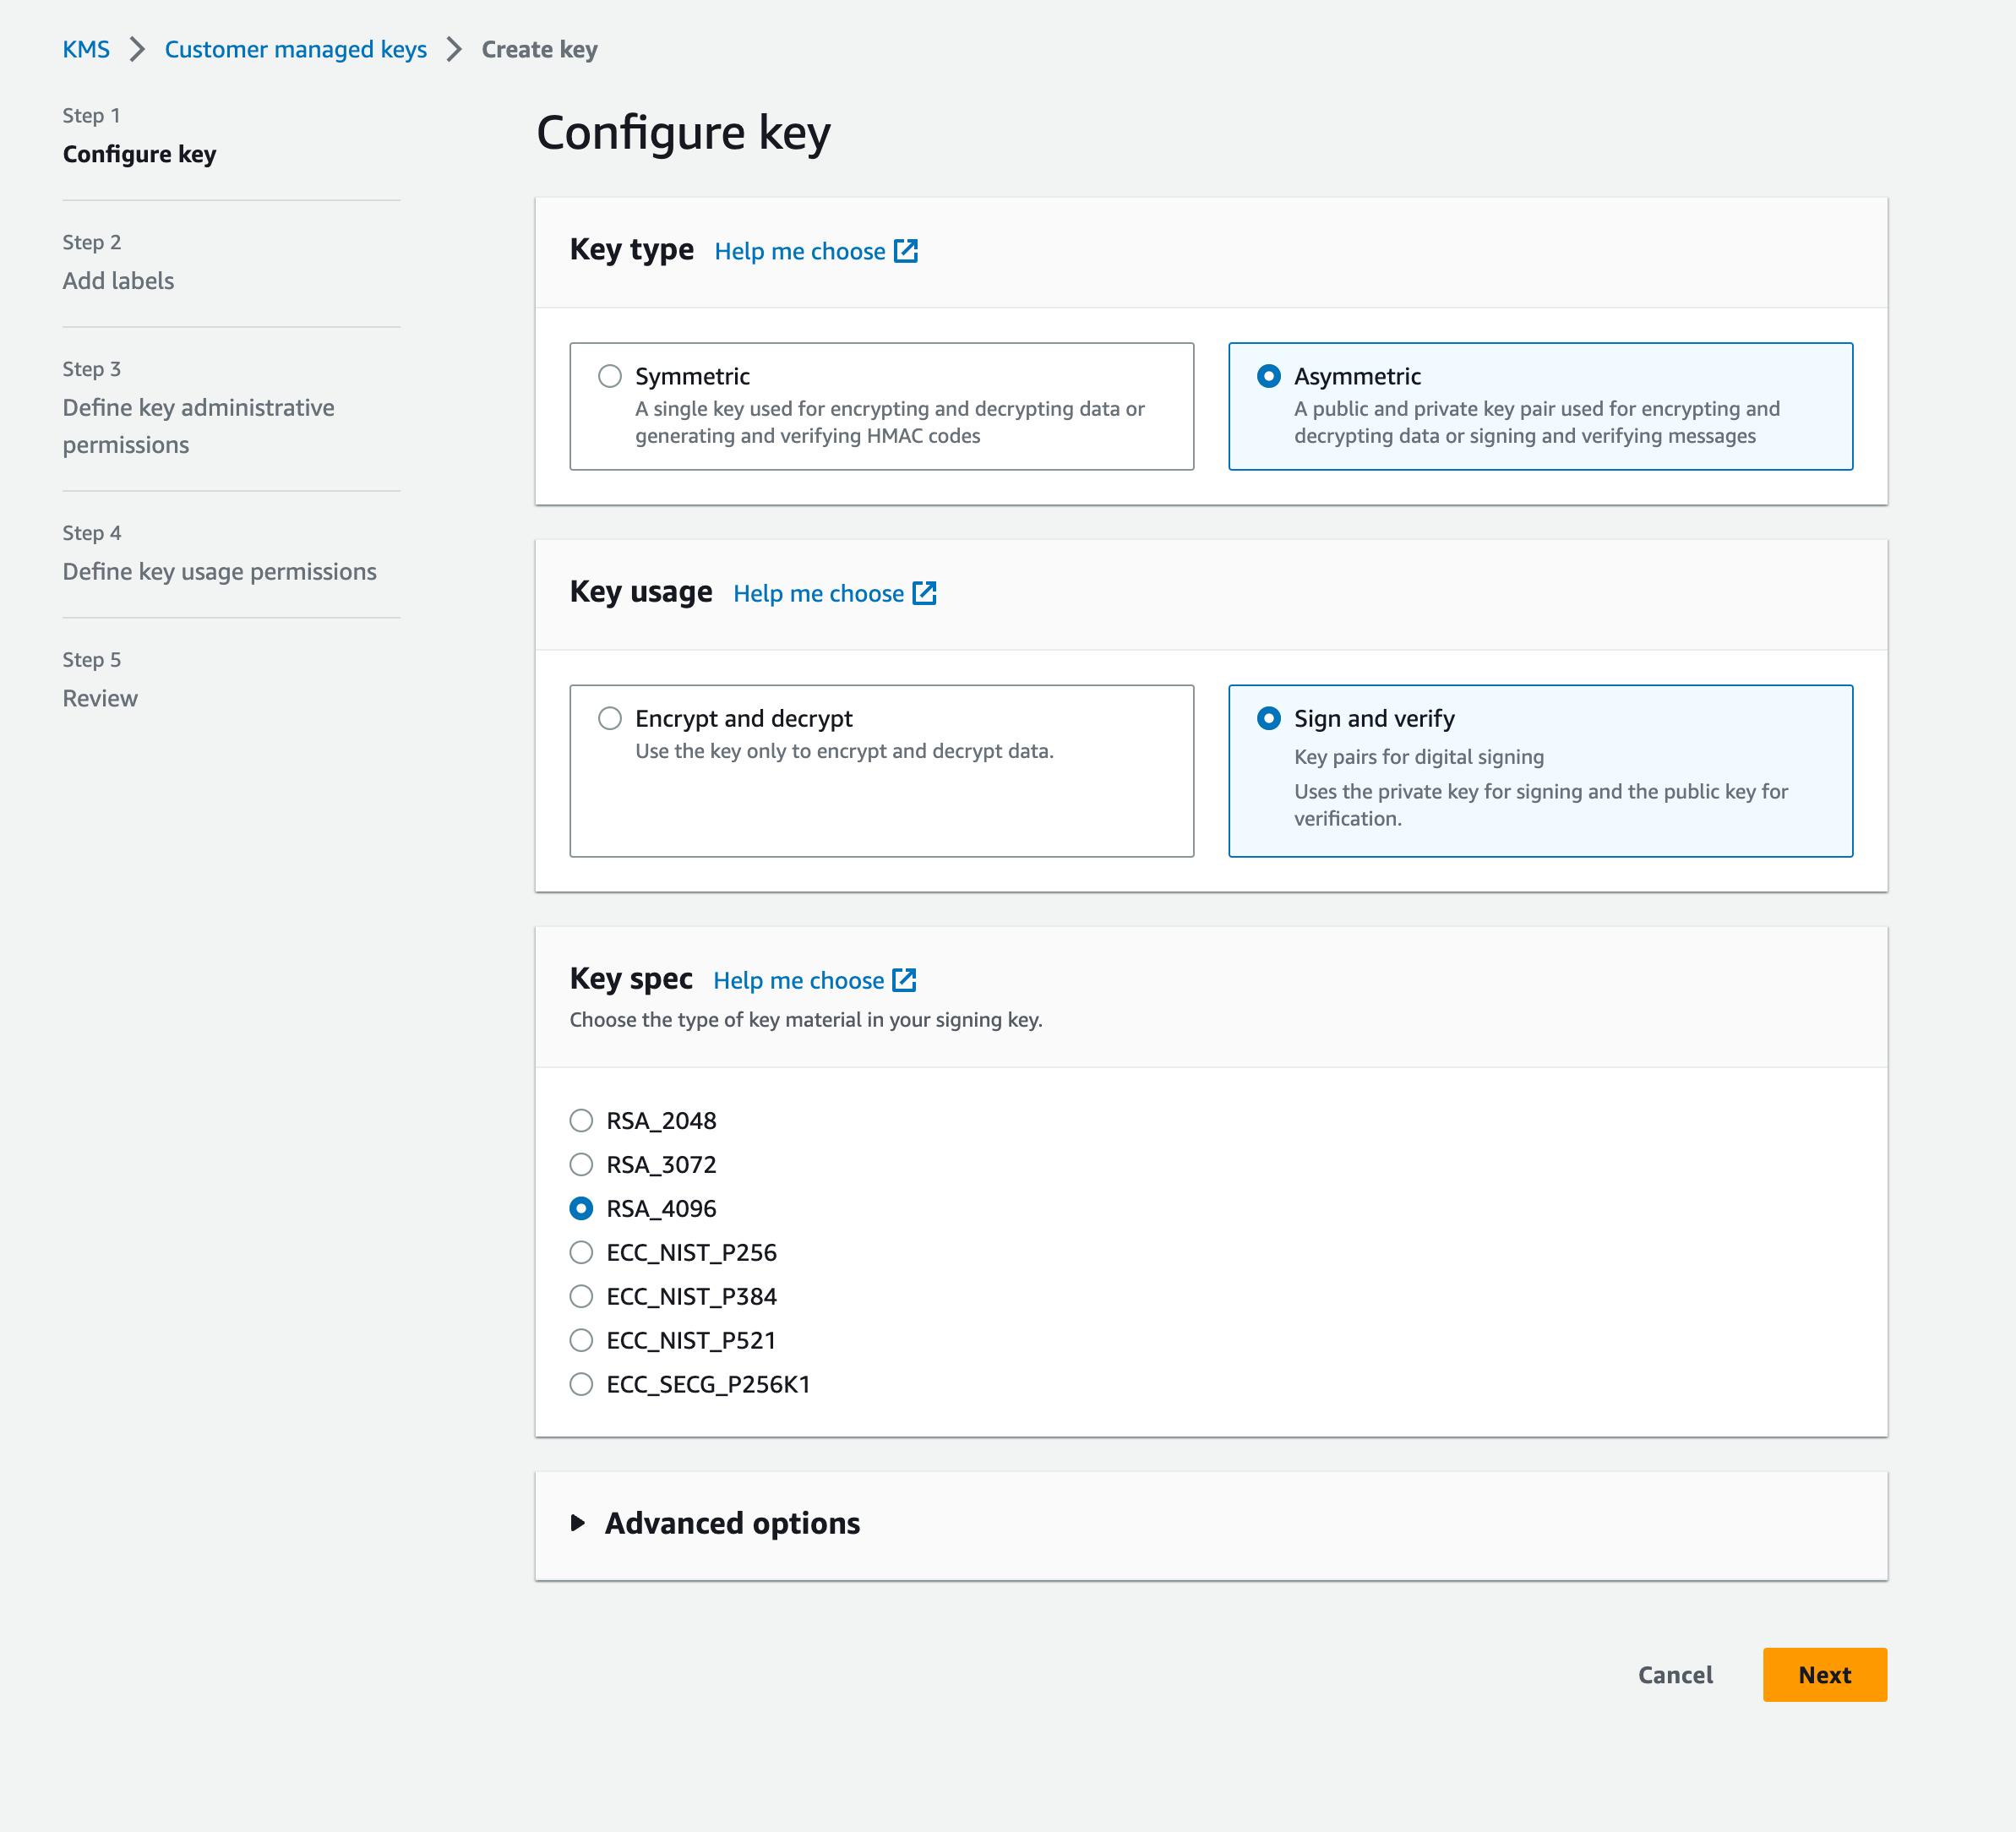
Task: Open external link icon beside Key type help
Action: pyautogui.click(x=906, y=251)
